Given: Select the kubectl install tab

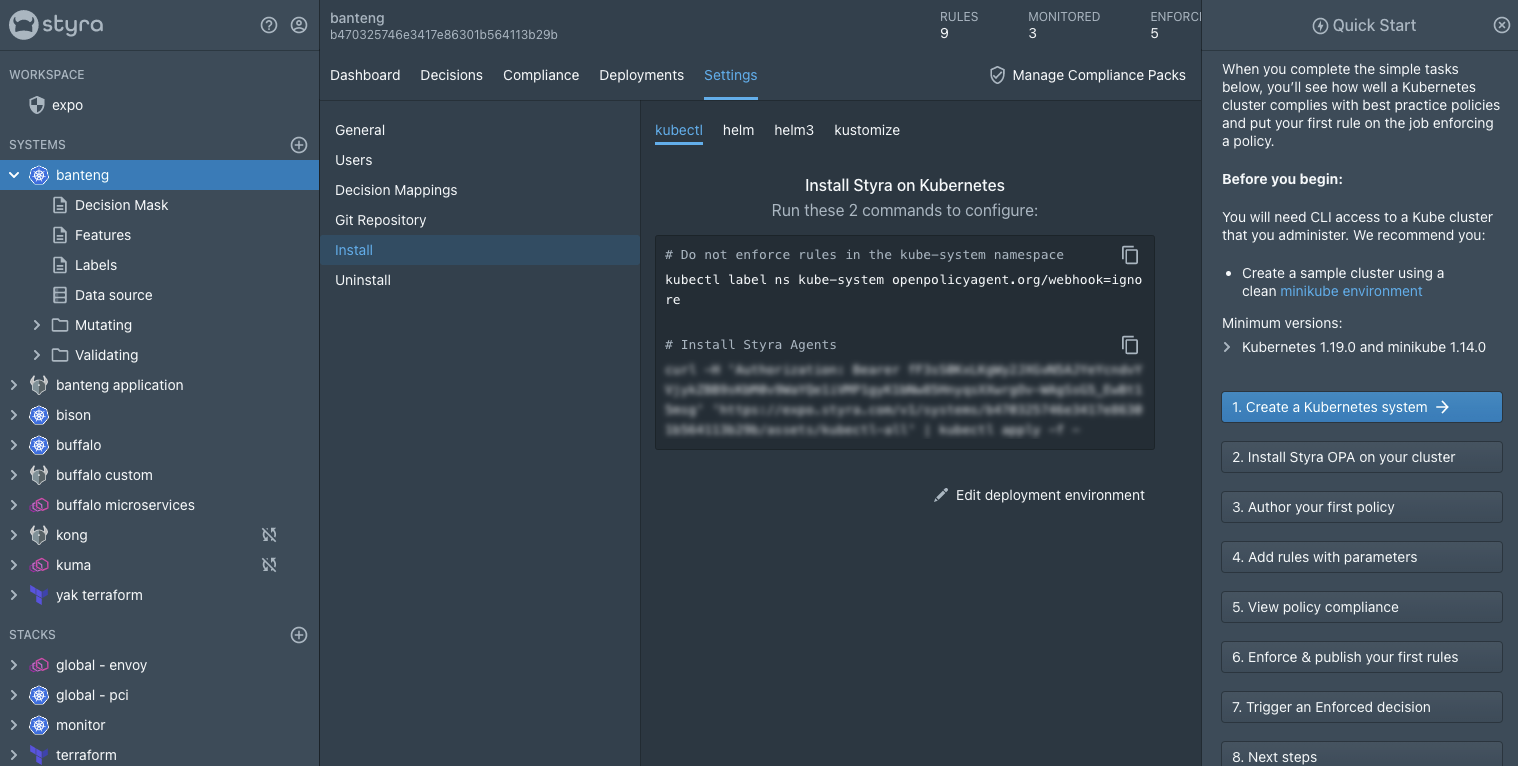Looking at the screenshot, I should click(679, 130).
